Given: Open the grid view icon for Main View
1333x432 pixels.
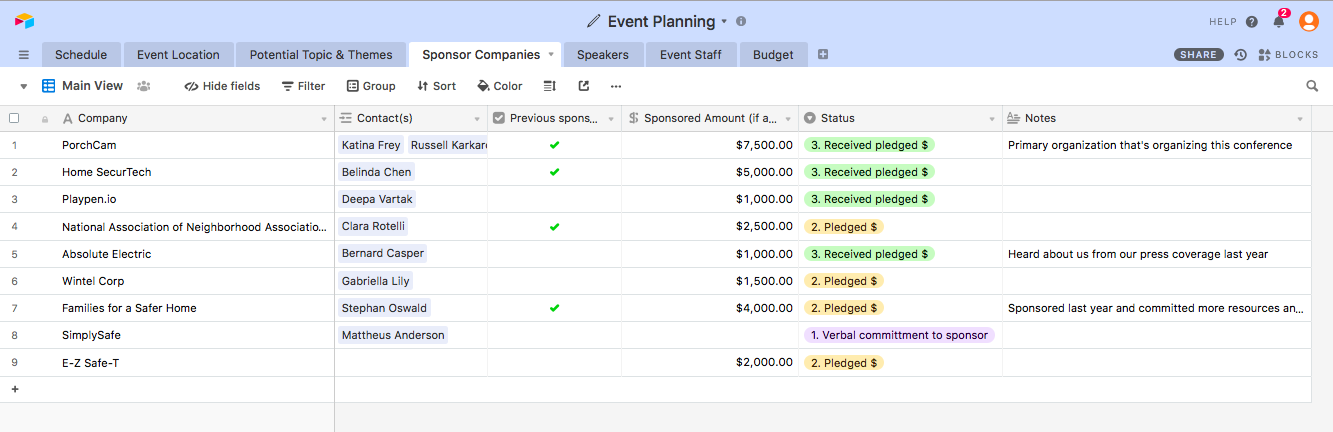Looking at the screenshot, I should click(x=48, y=86).
